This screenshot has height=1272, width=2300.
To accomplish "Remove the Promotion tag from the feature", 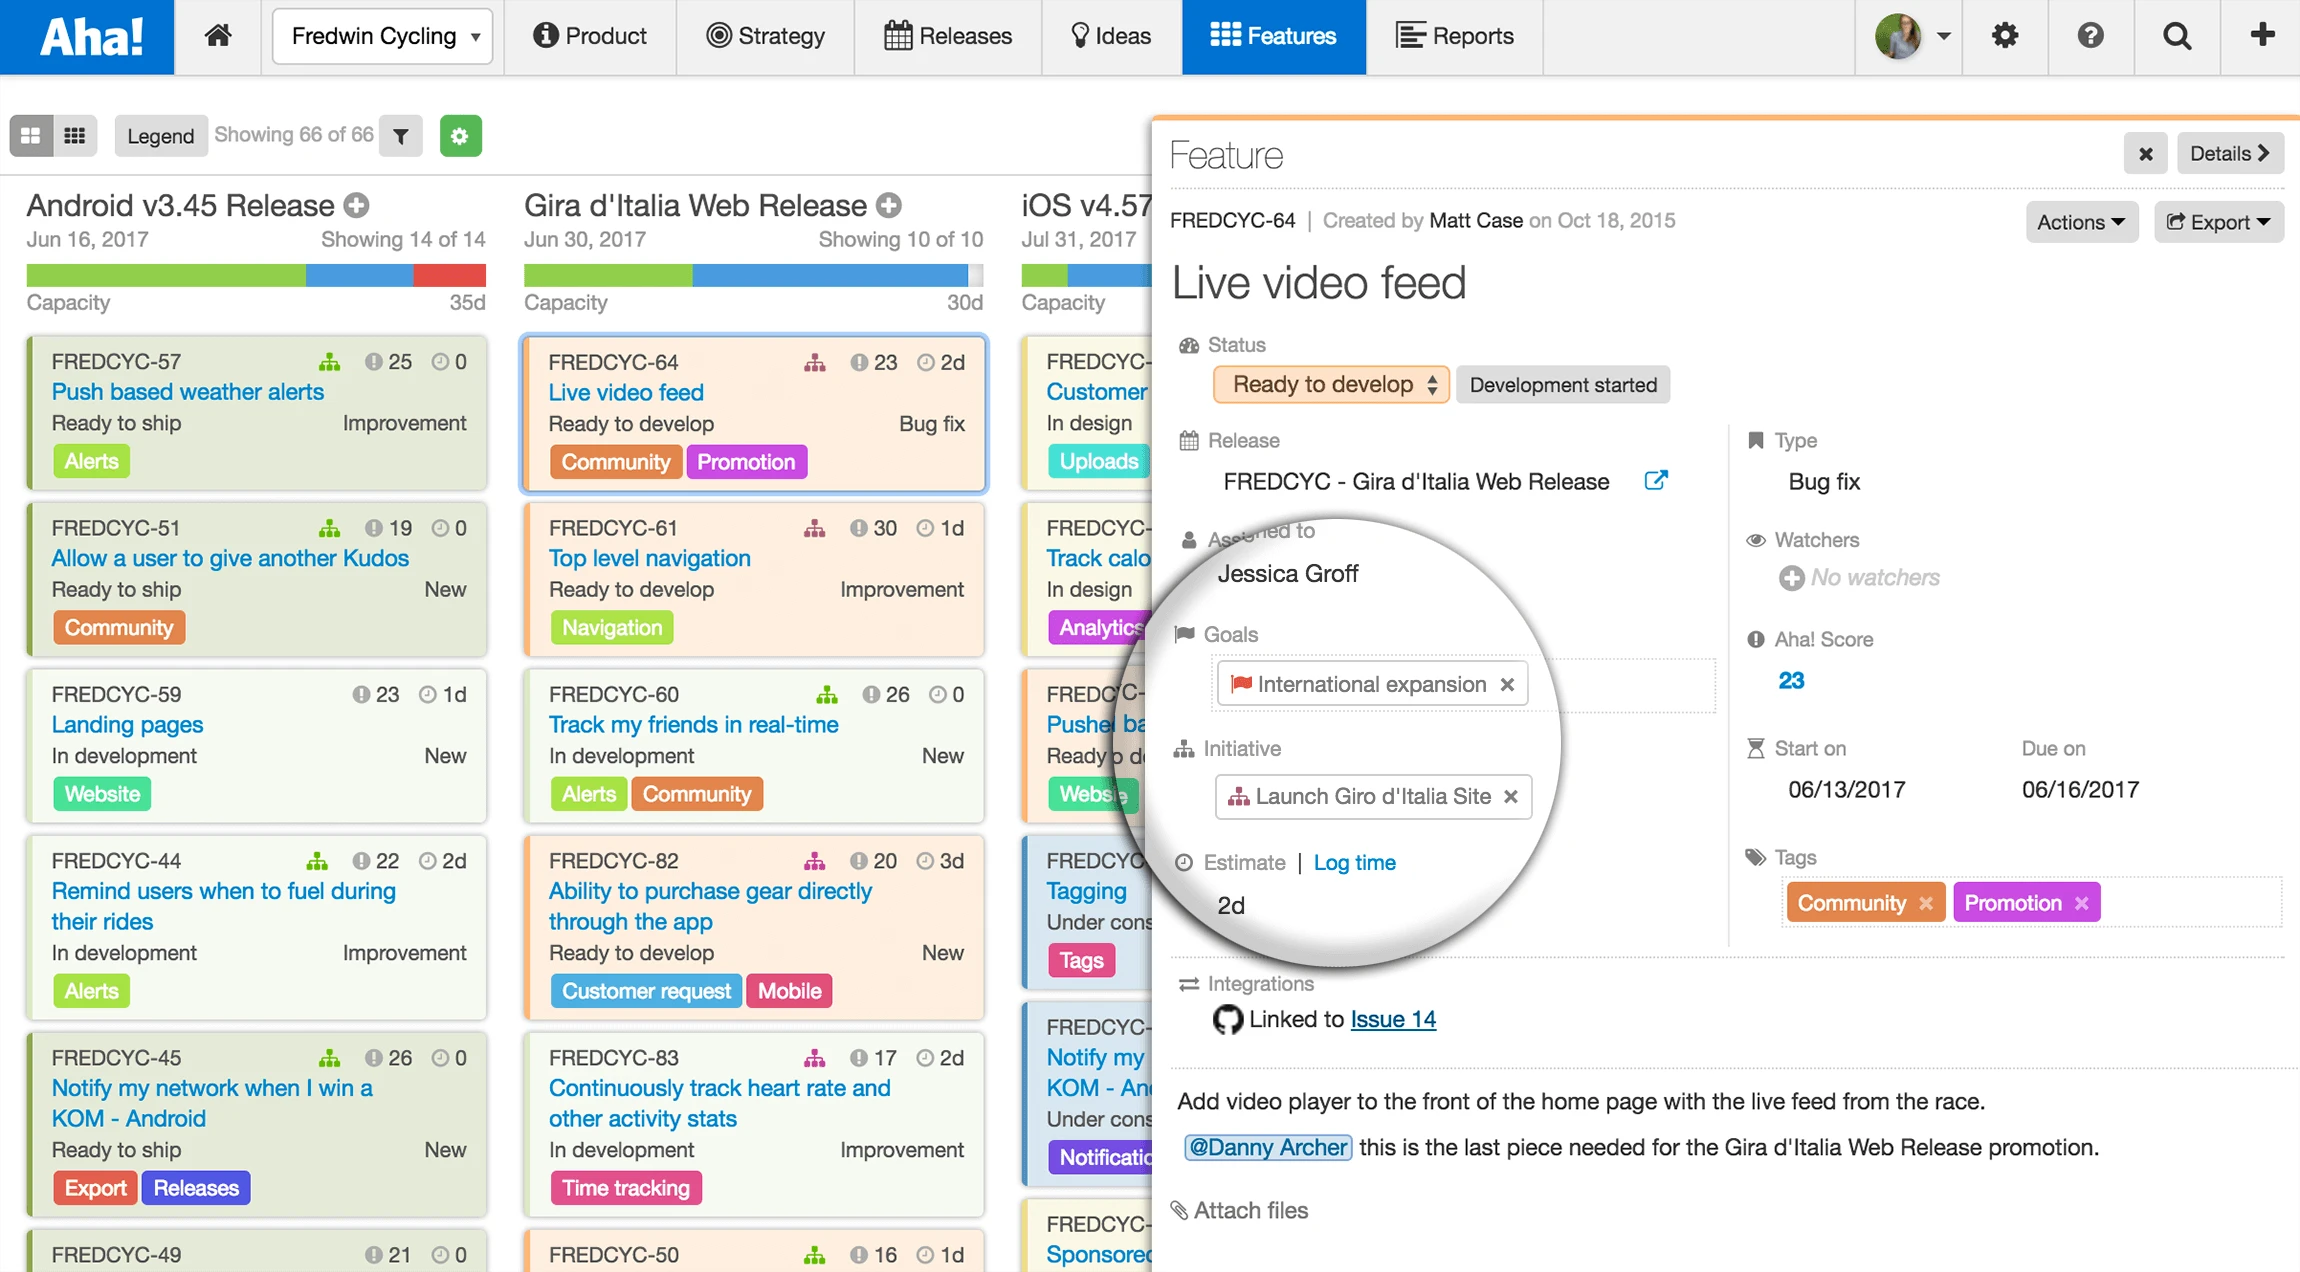I will click(x=2082, y=903).
